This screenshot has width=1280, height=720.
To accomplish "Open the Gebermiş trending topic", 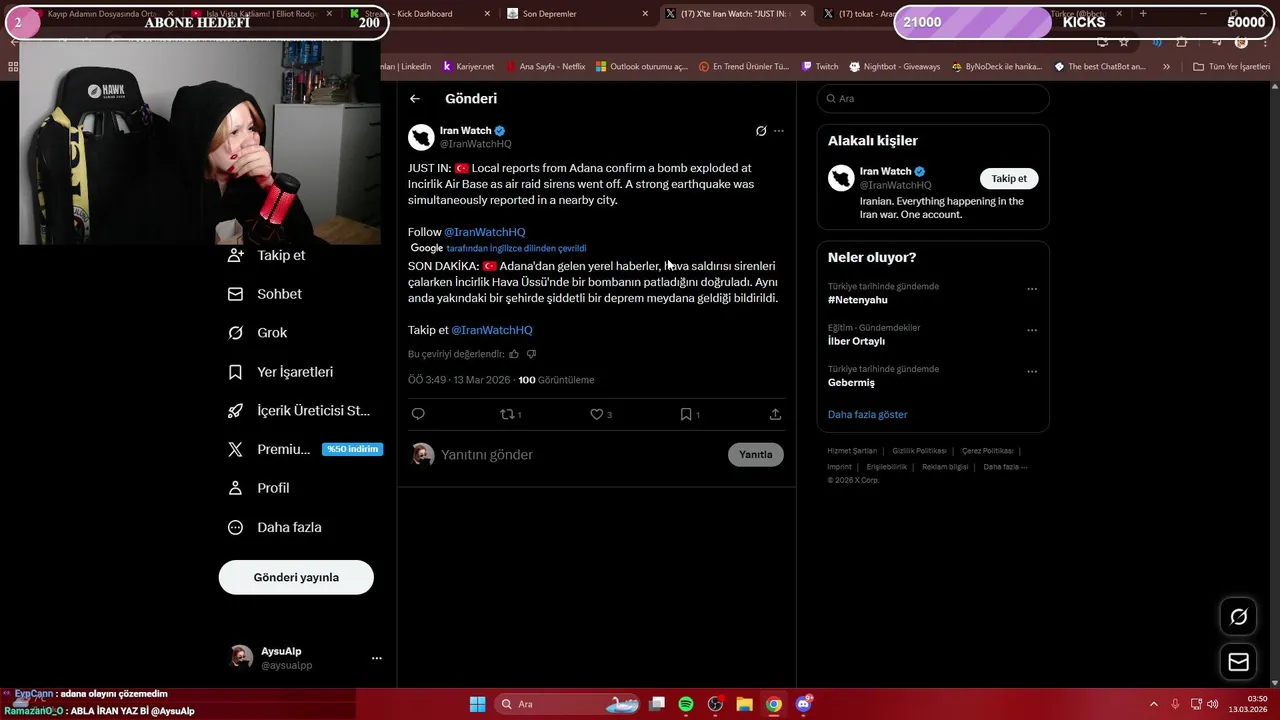I will pyautogui.click(x=851, y=383).
